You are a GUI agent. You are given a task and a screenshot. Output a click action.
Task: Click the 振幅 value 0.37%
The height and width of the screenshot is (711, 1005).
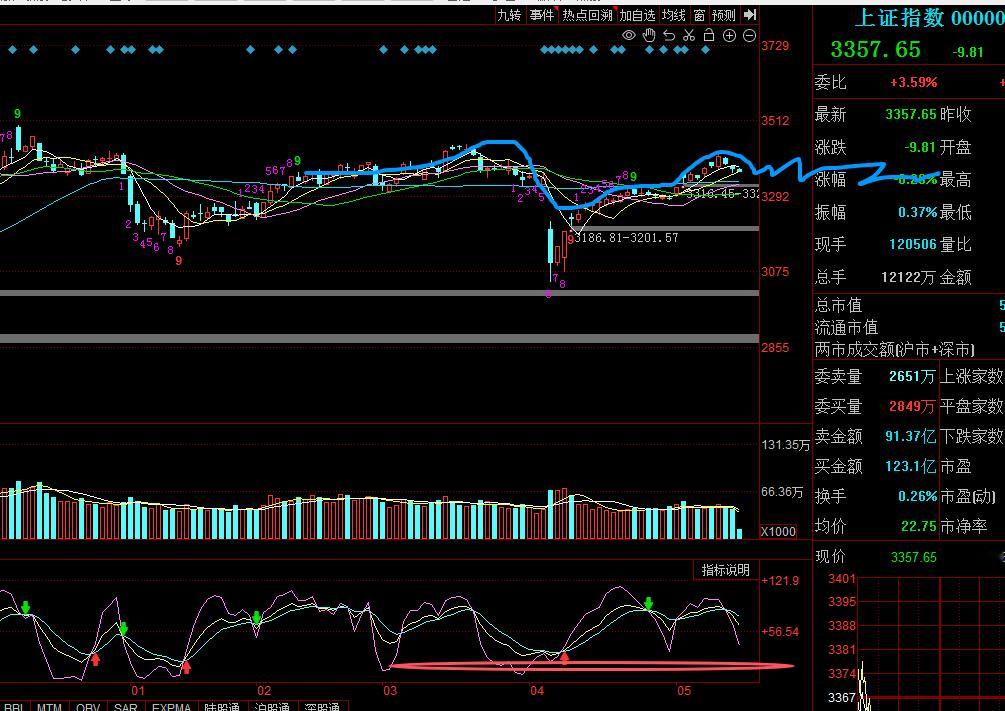click(917, 212)
